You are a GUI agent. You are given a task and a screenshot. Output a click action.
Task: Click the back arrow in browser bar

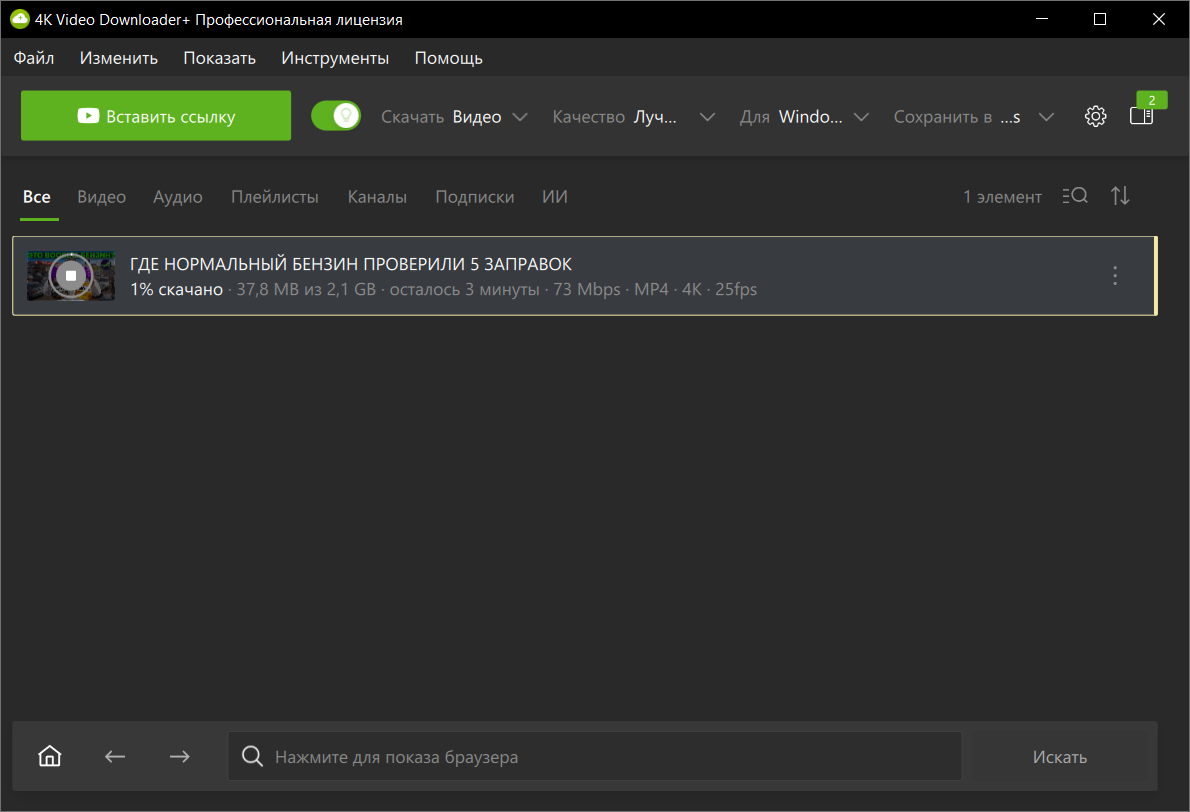tap(115, 757)
